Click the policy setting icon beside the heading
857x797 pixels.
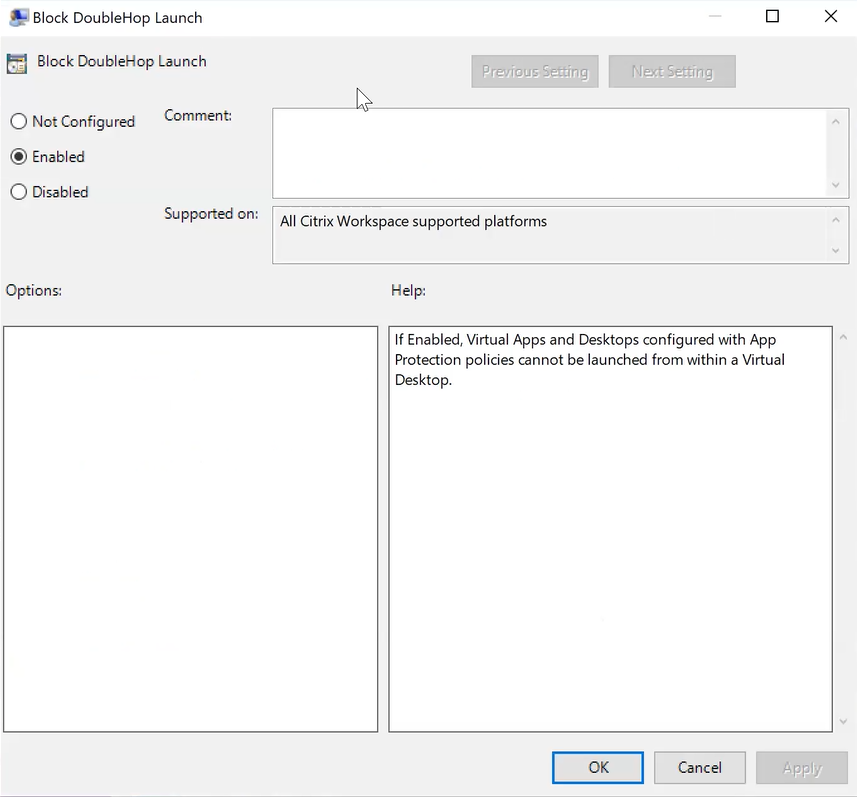click(17, 62)
